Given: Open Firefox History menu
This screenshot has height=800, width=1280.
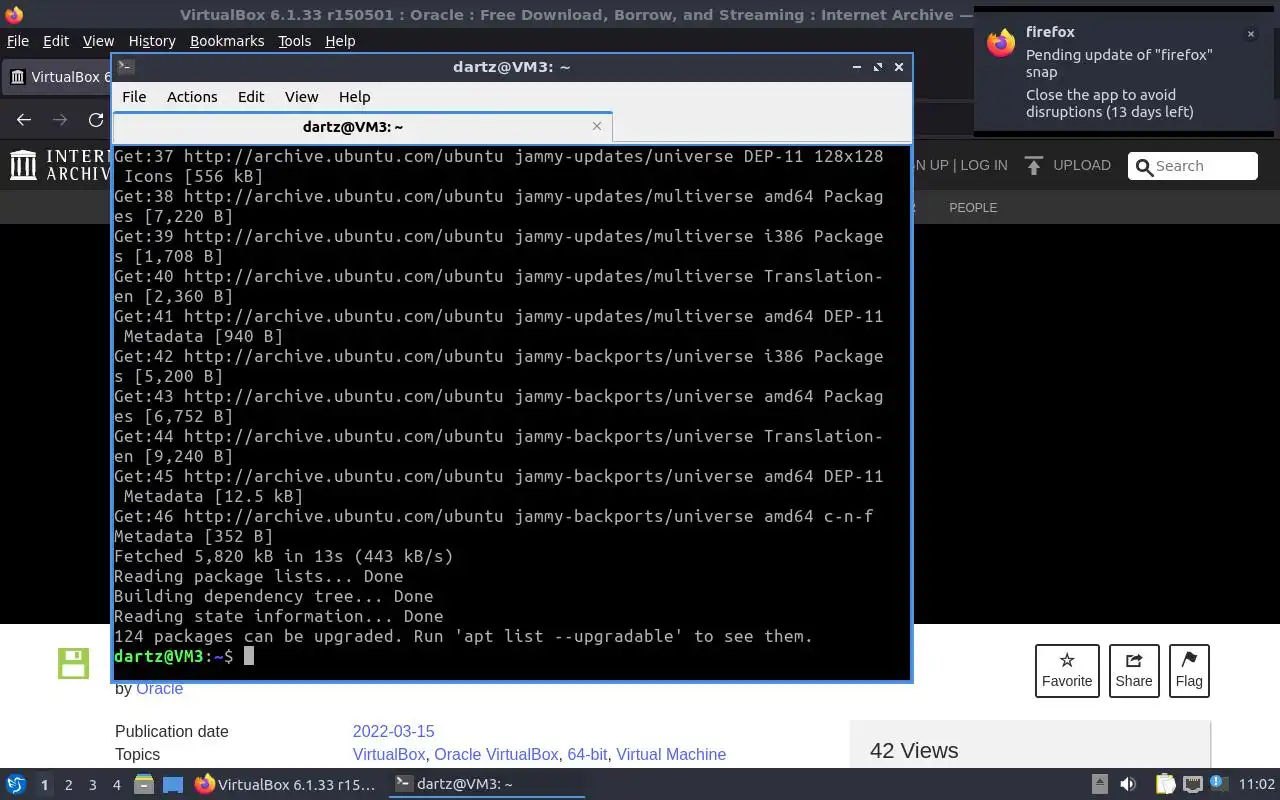Looking at the screenshot, I should 152,41.
